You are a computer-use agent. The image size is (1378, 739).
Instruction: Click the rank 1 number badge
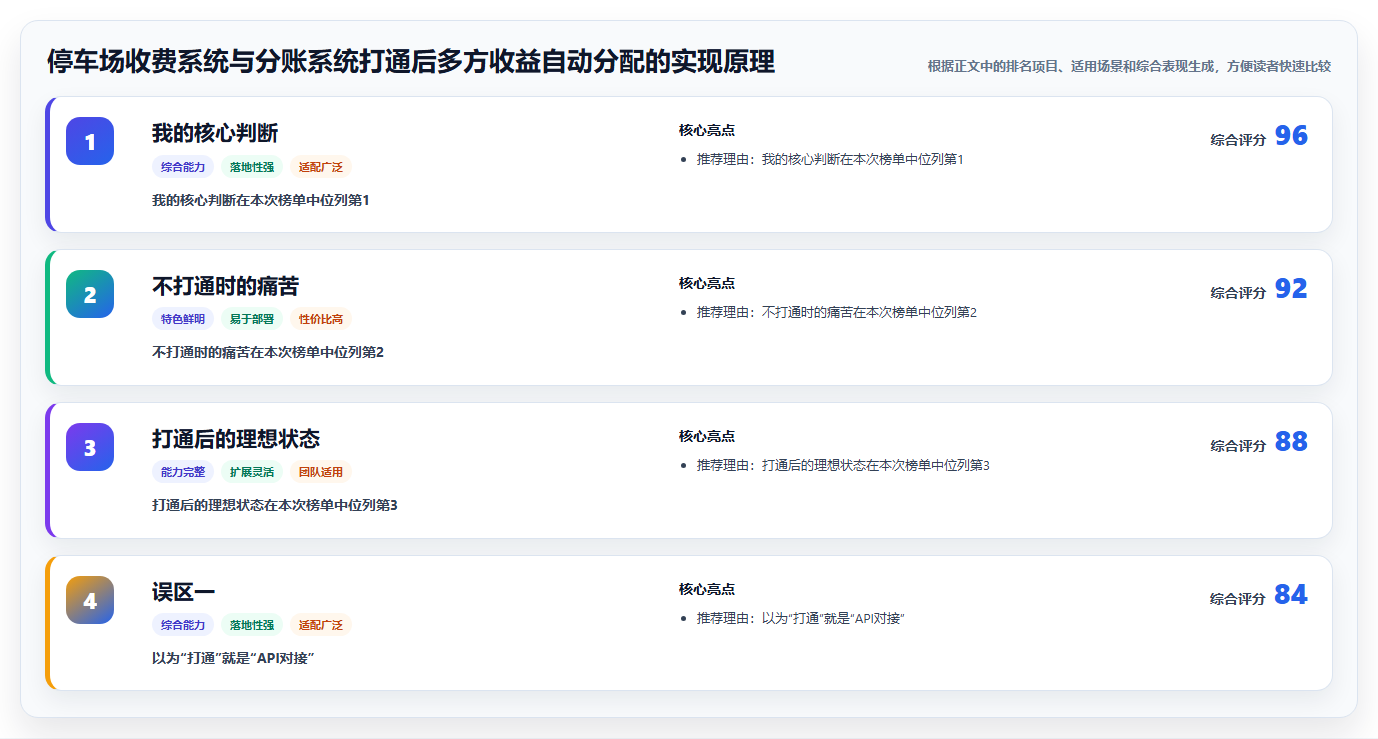pos(90,141)
